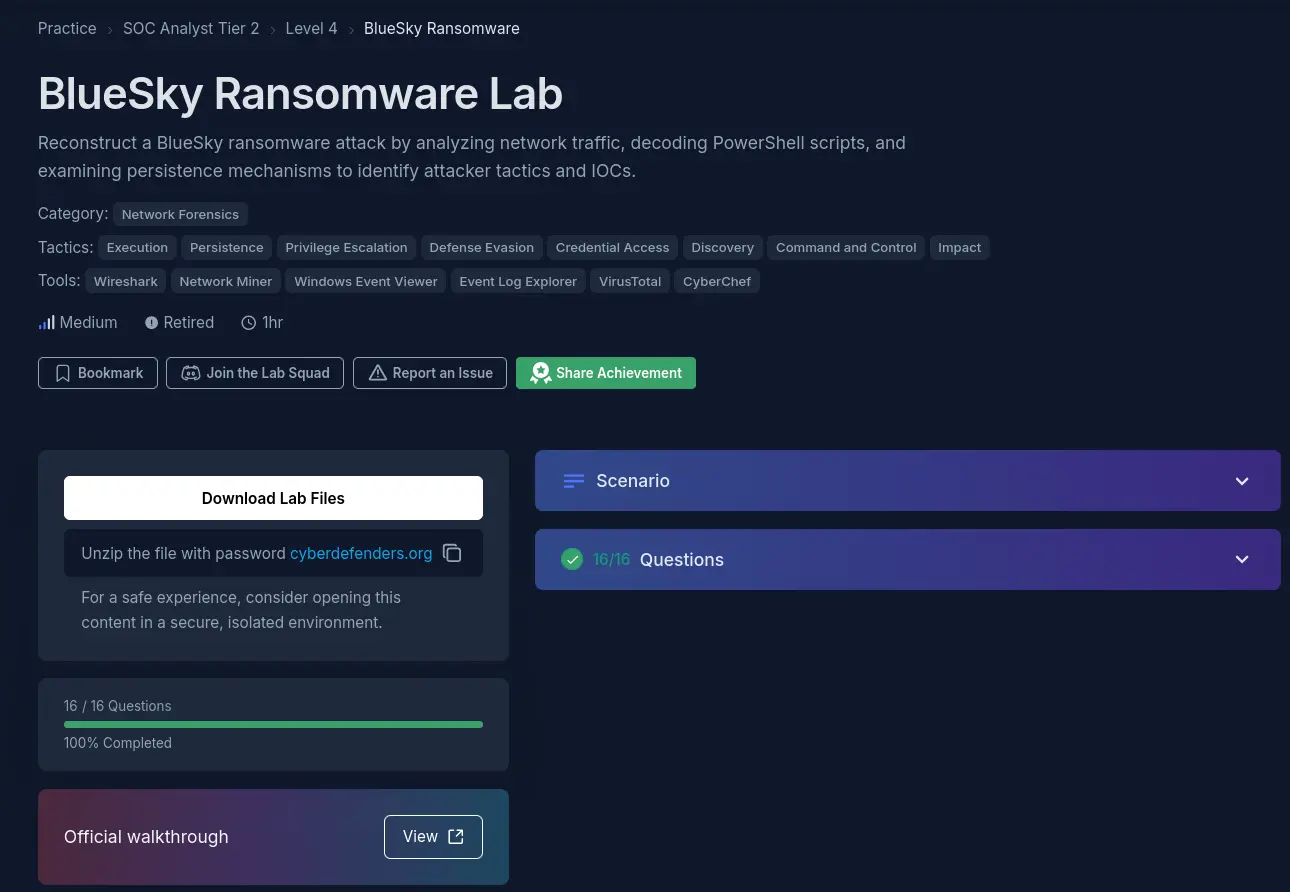Screen dimensions: 1290x892
Task: Click the external-link icon beside View
Action: click(456, 837)
